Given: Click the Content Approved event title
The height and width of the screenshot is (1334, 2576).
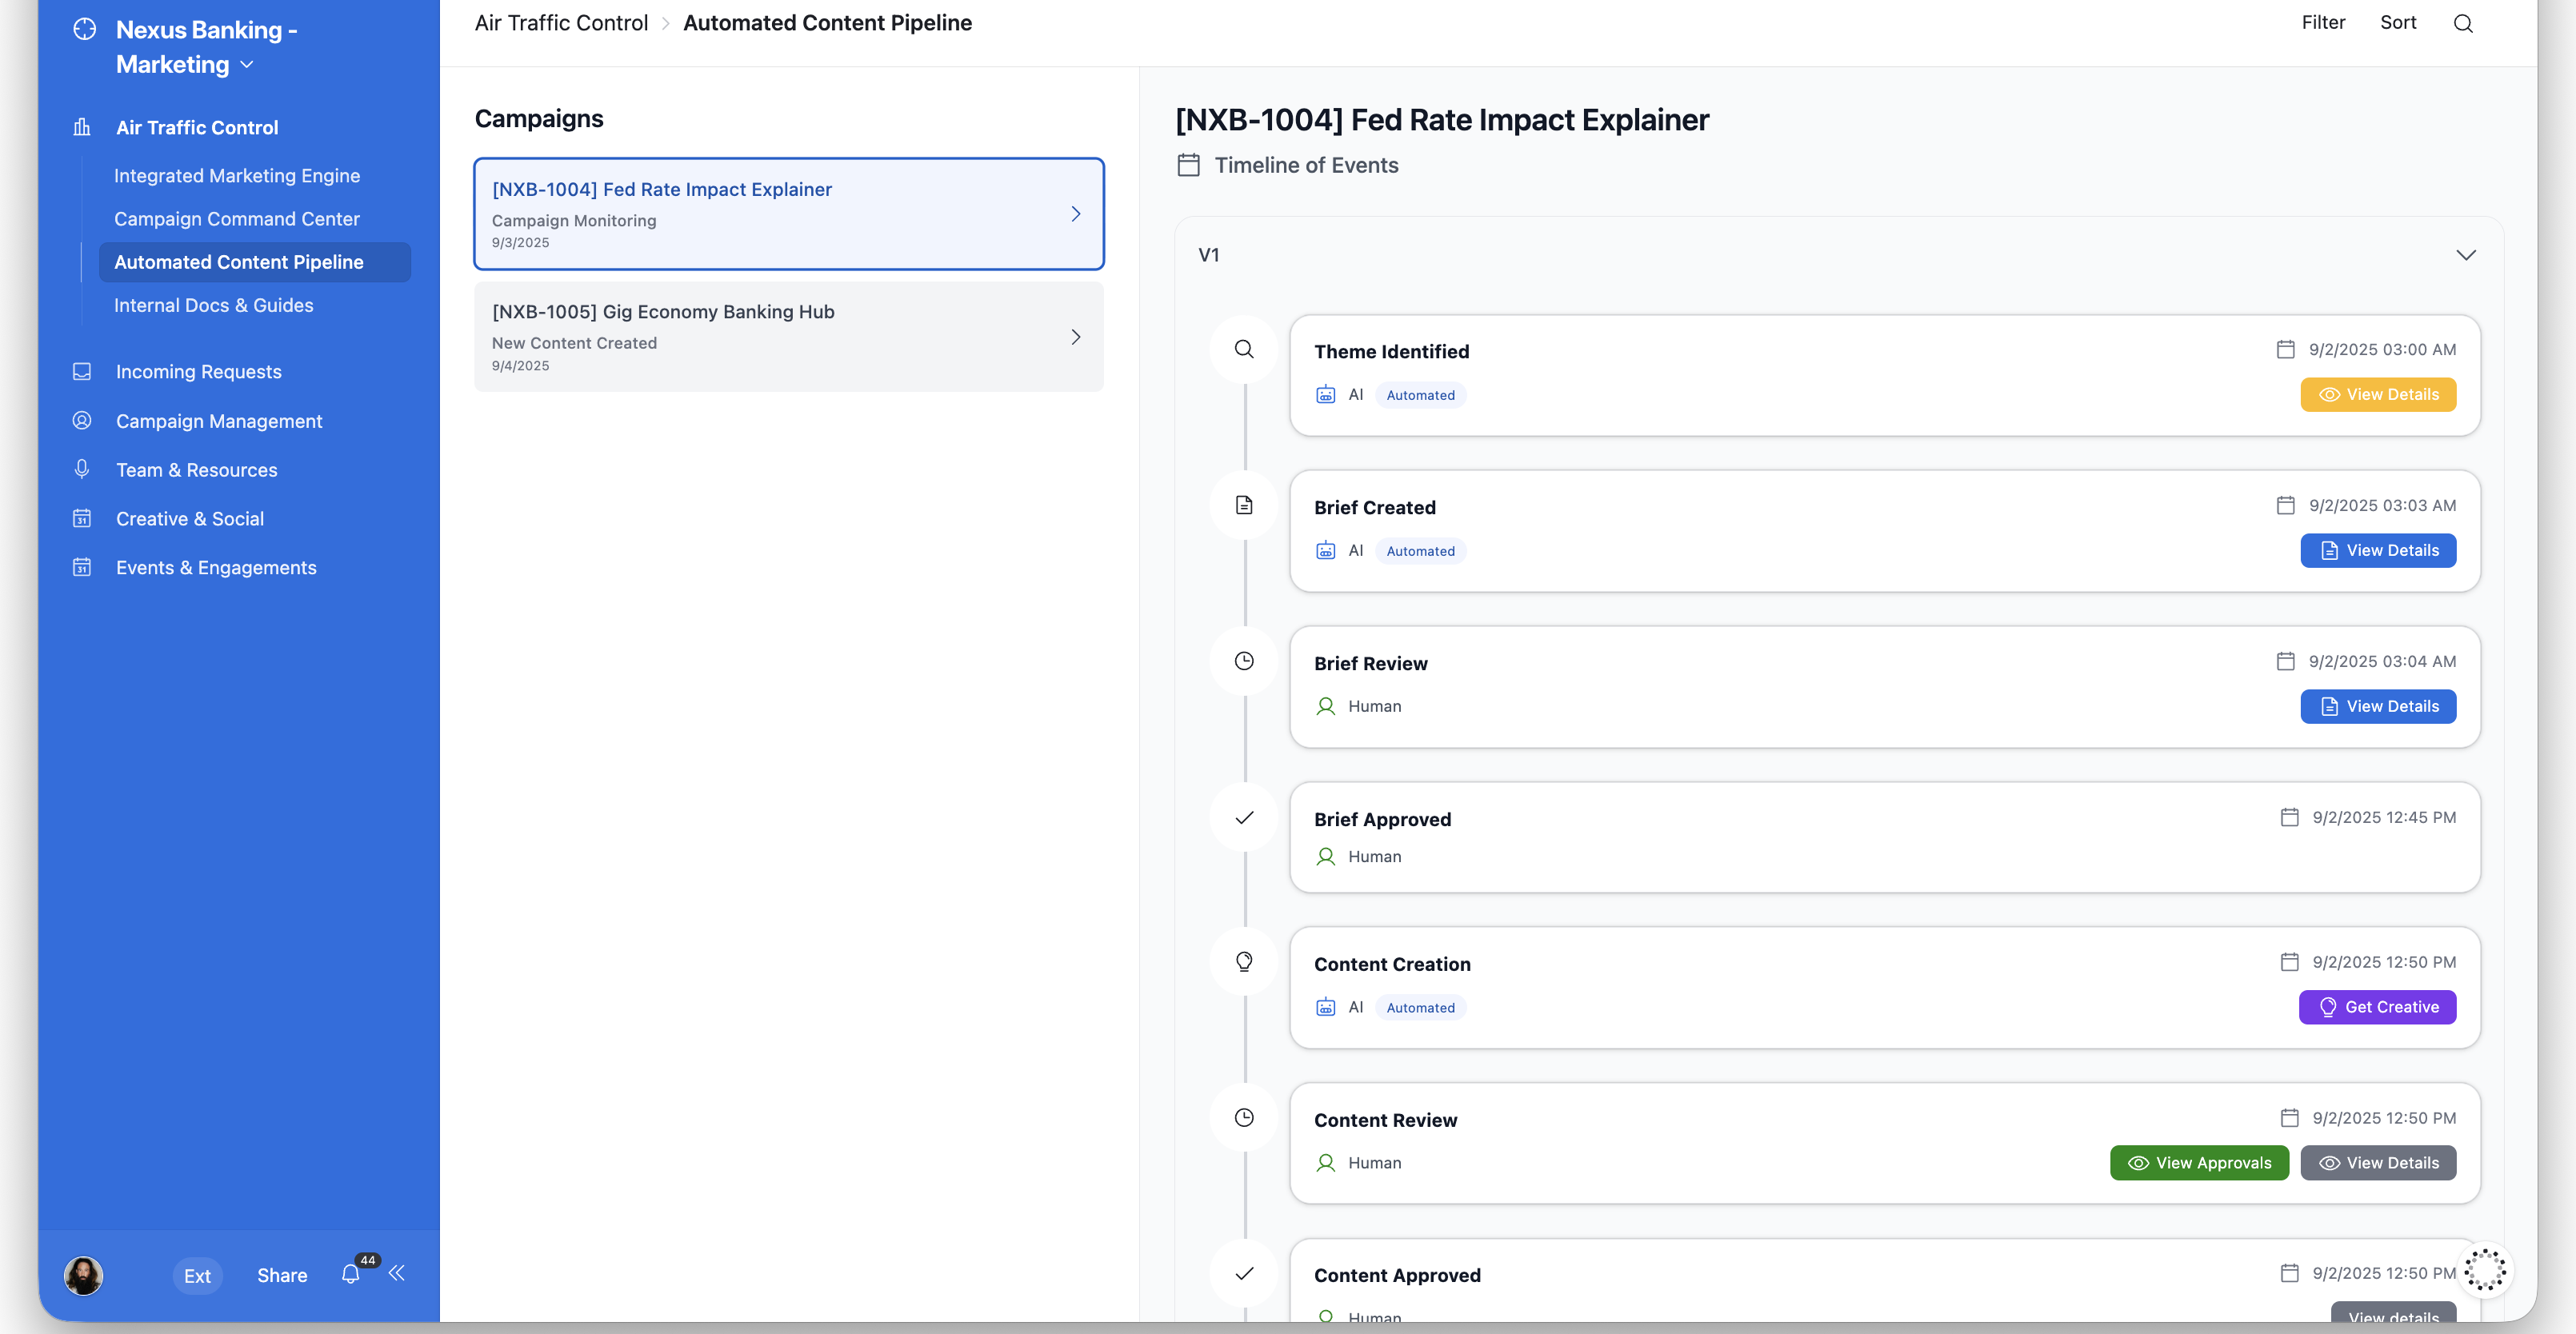Looking at the screenshot, I should (1397, 1275).
